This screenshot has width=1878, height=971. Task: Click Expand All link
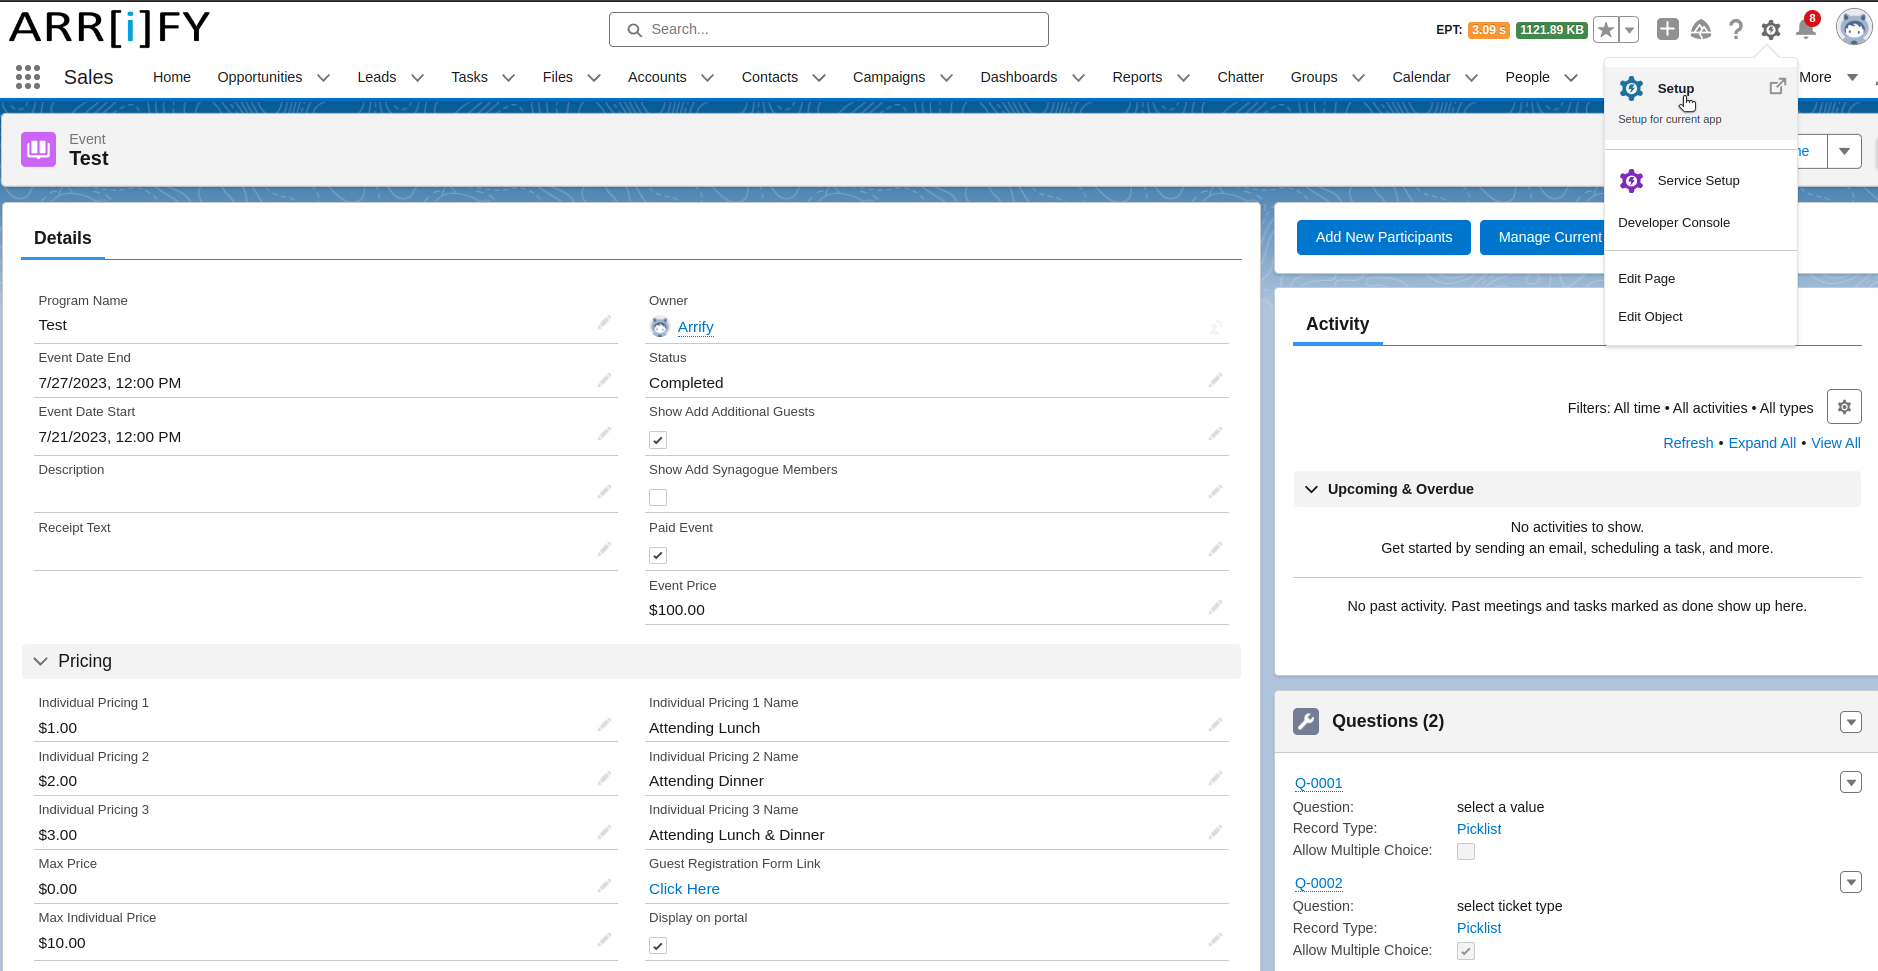[1762, 443]
